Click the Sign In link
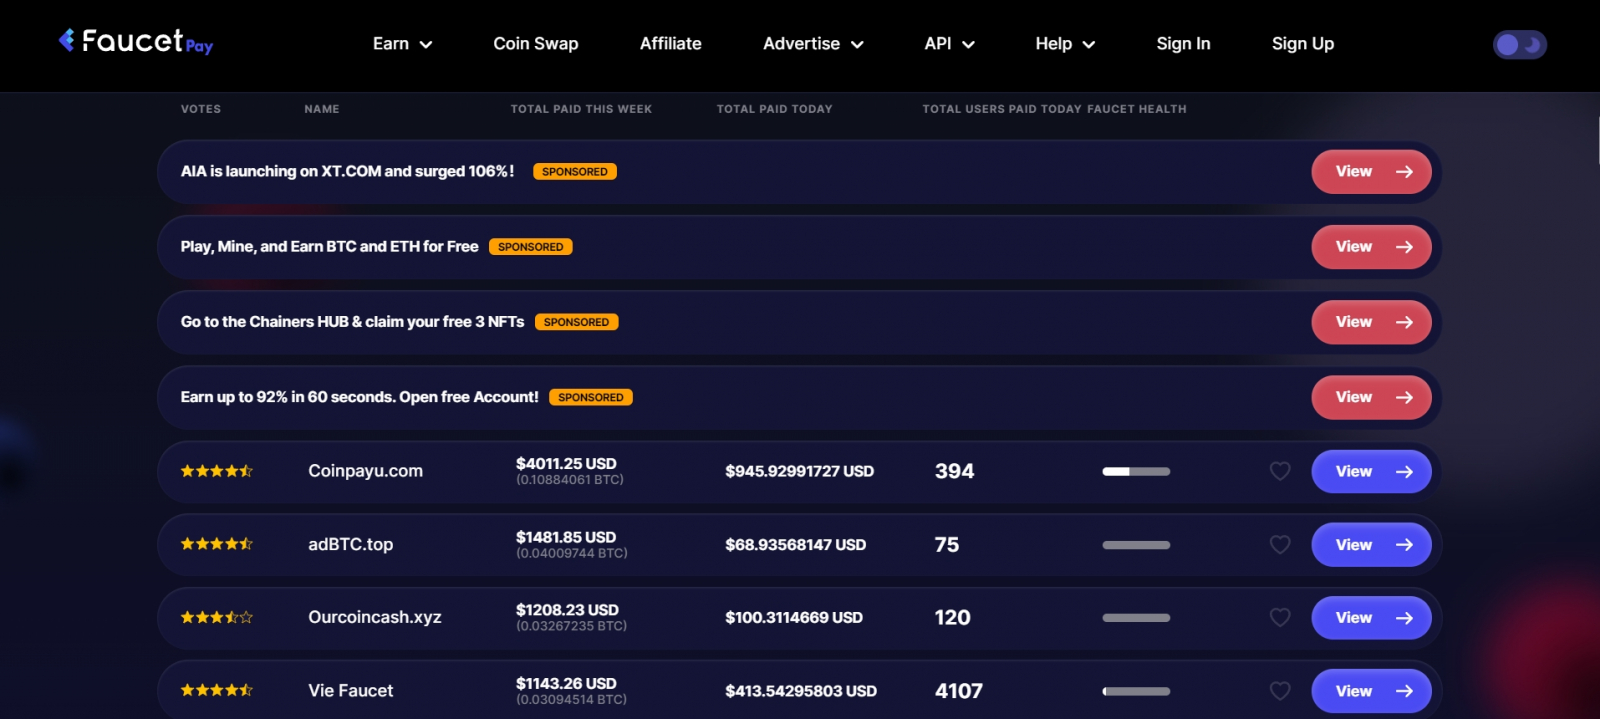The image size is (1600, 719). tap(1183, 44)
